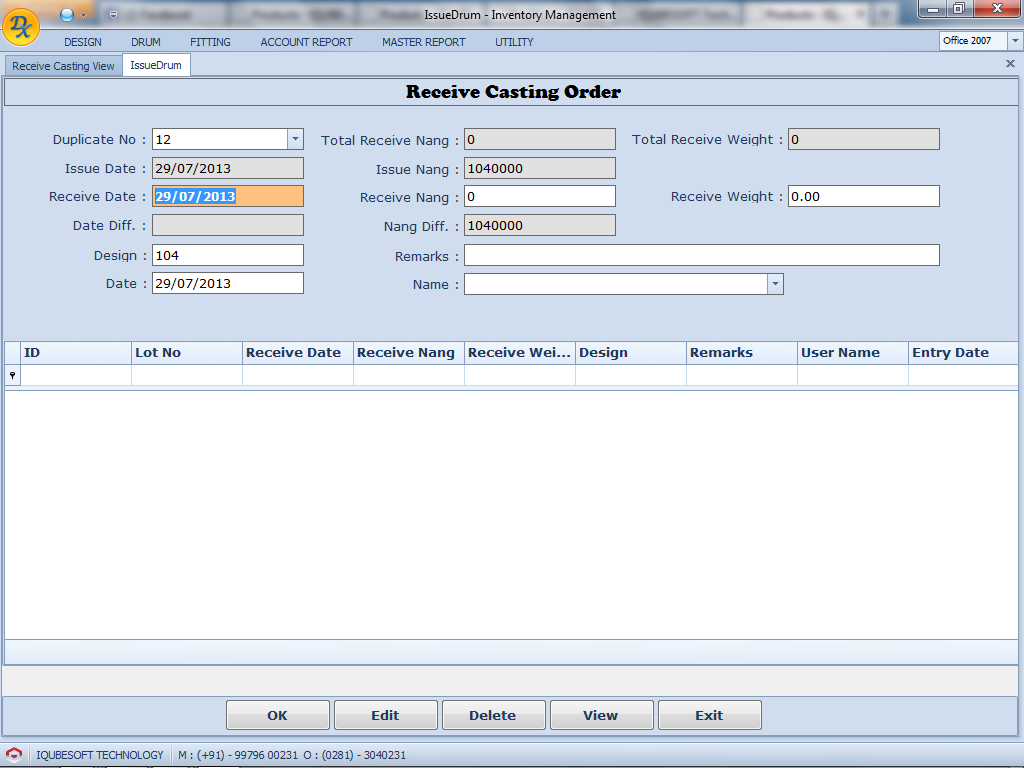Click the filter row indicator icon in grid

point(12,375)
